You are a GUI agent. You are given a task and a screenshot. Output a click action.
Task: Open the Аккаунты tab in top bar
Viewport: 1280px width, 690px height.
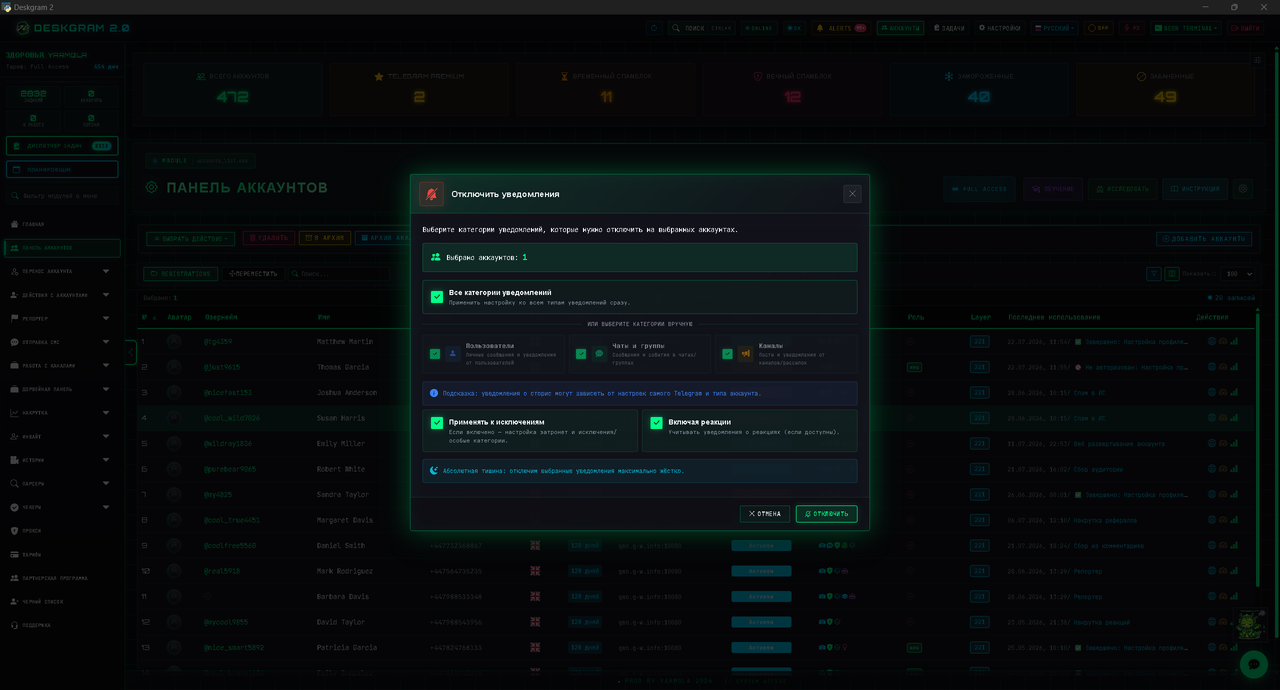tap(900, 28)
